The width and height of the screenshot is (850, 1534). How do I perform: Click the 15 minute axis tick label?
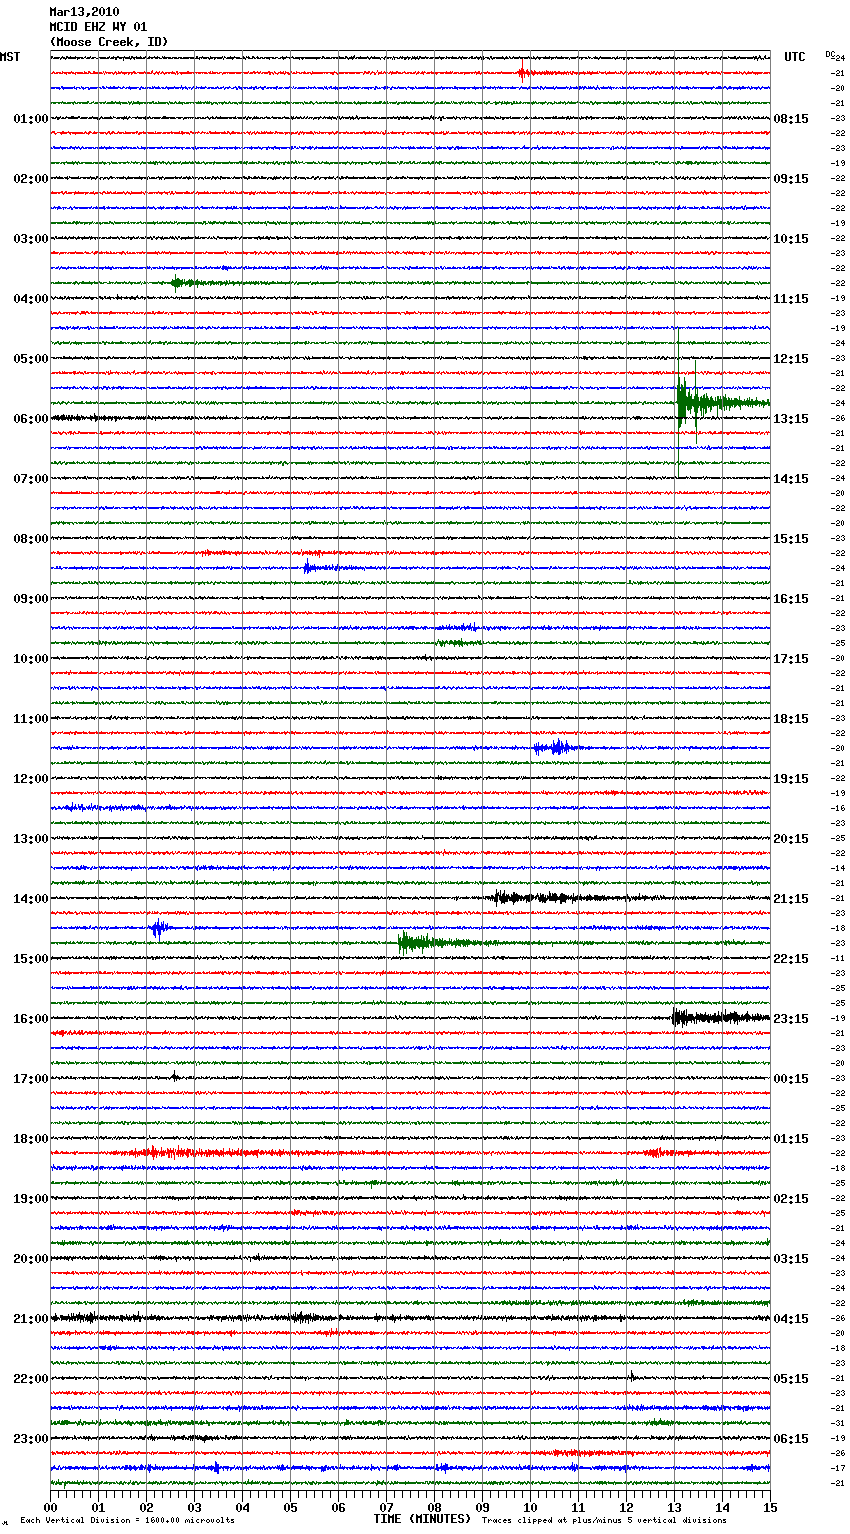[770, 1507]
